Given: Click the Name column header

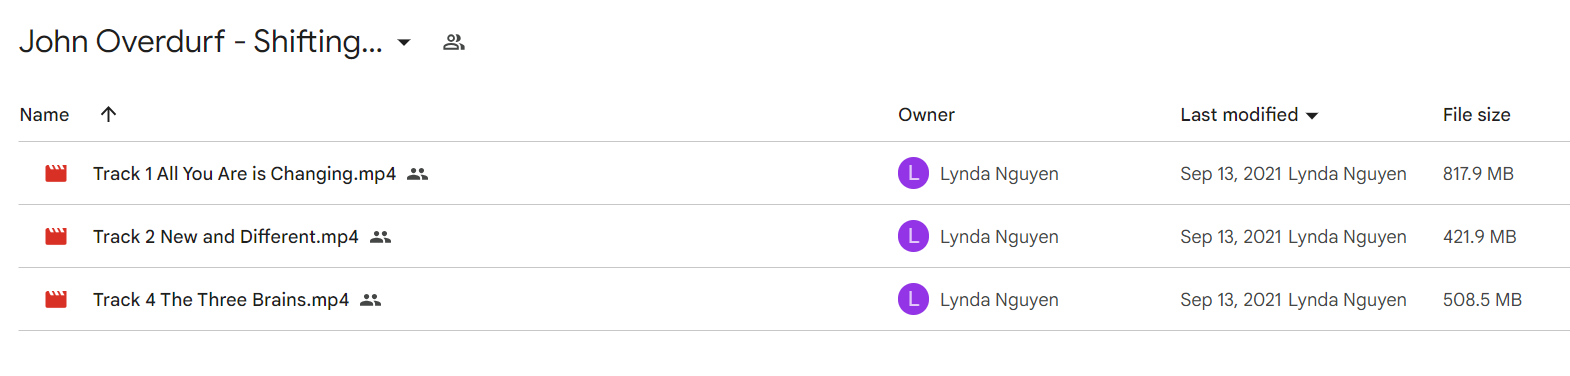Looking at the screenshot, I should coord(44,115).
